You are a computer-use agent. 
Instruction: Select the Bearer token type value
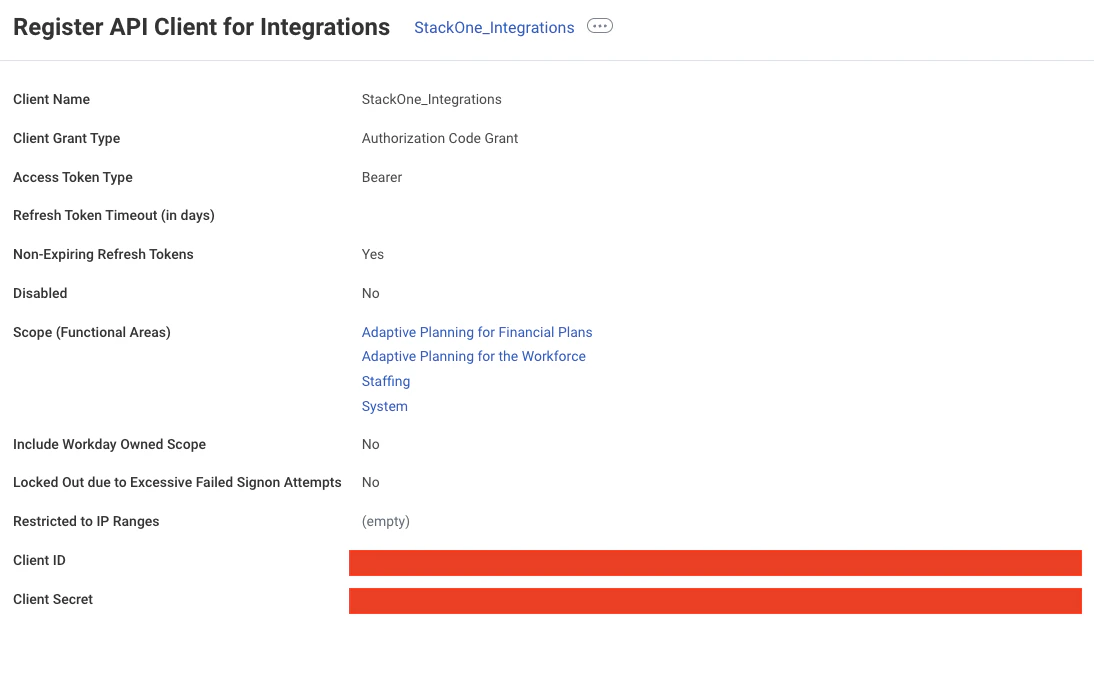coord(382,177)
